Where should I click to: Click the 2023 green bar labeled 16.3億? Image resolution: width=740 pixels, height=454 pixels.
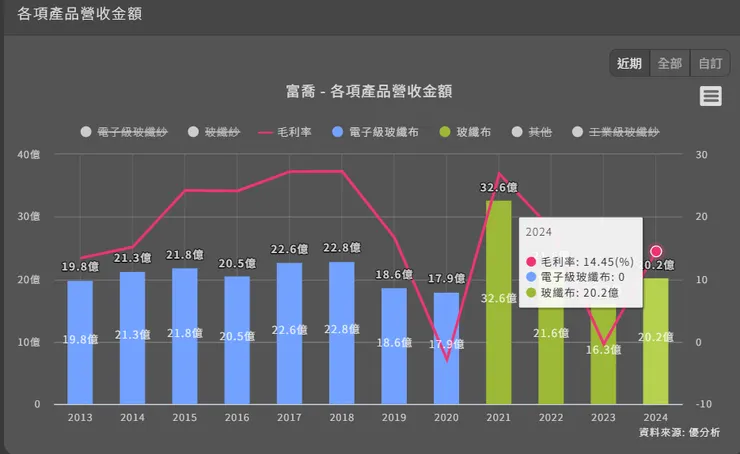point(603,356)
